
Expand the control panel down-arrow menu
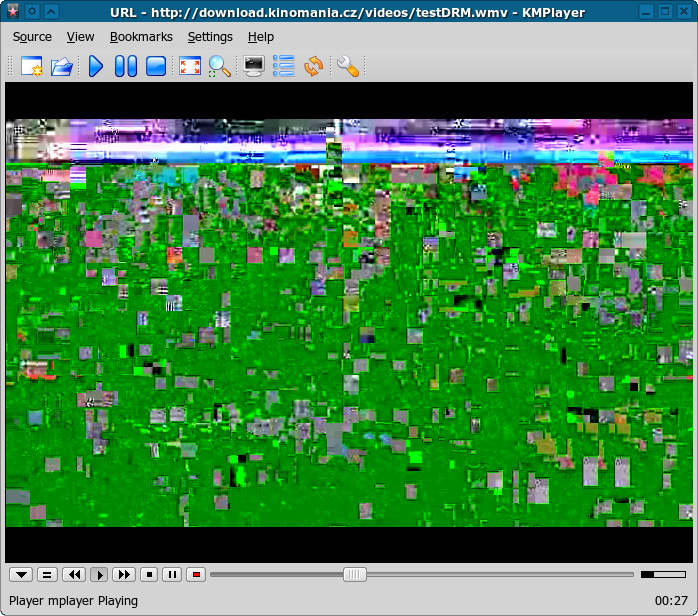point(21,575)
